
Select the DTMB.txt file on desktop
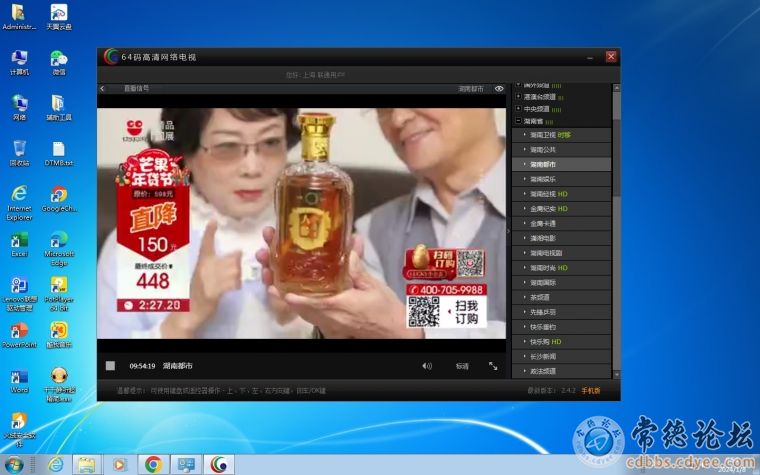(x=59, y=153)
